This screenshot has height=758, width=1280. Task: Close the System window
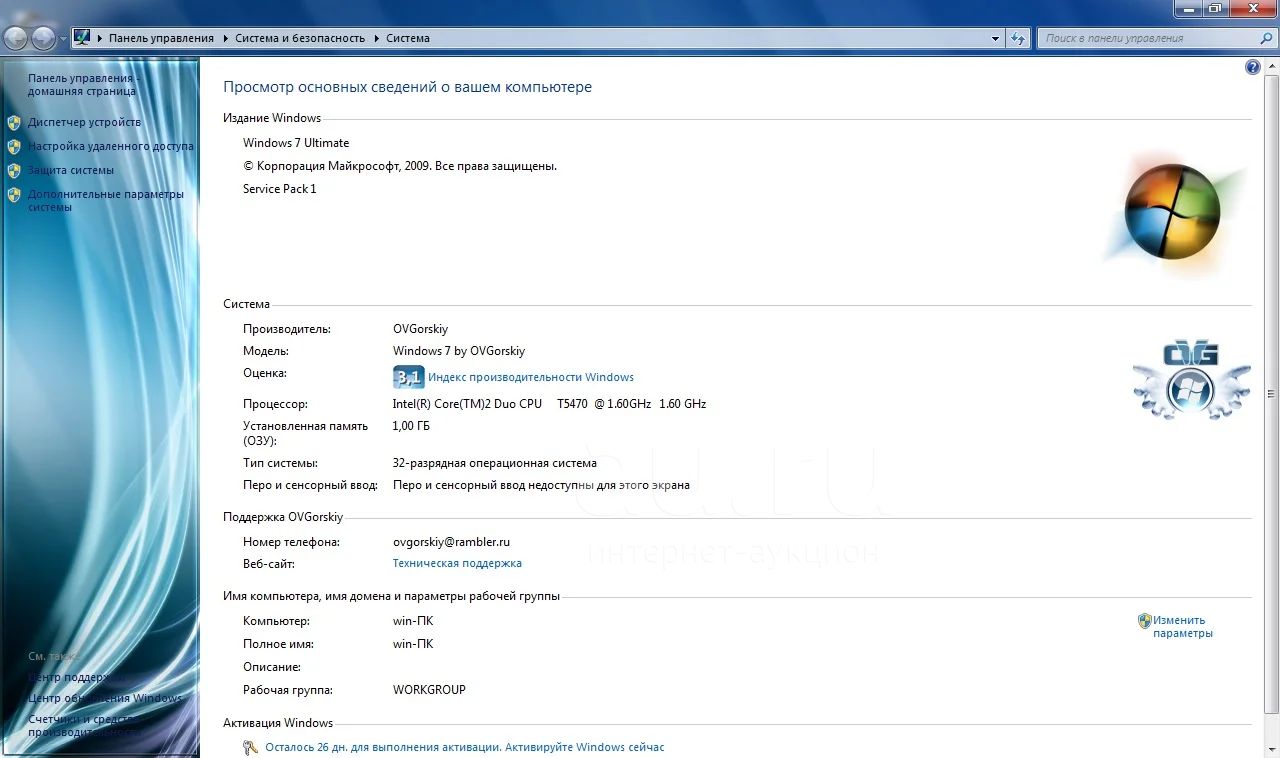(1252, 8)
